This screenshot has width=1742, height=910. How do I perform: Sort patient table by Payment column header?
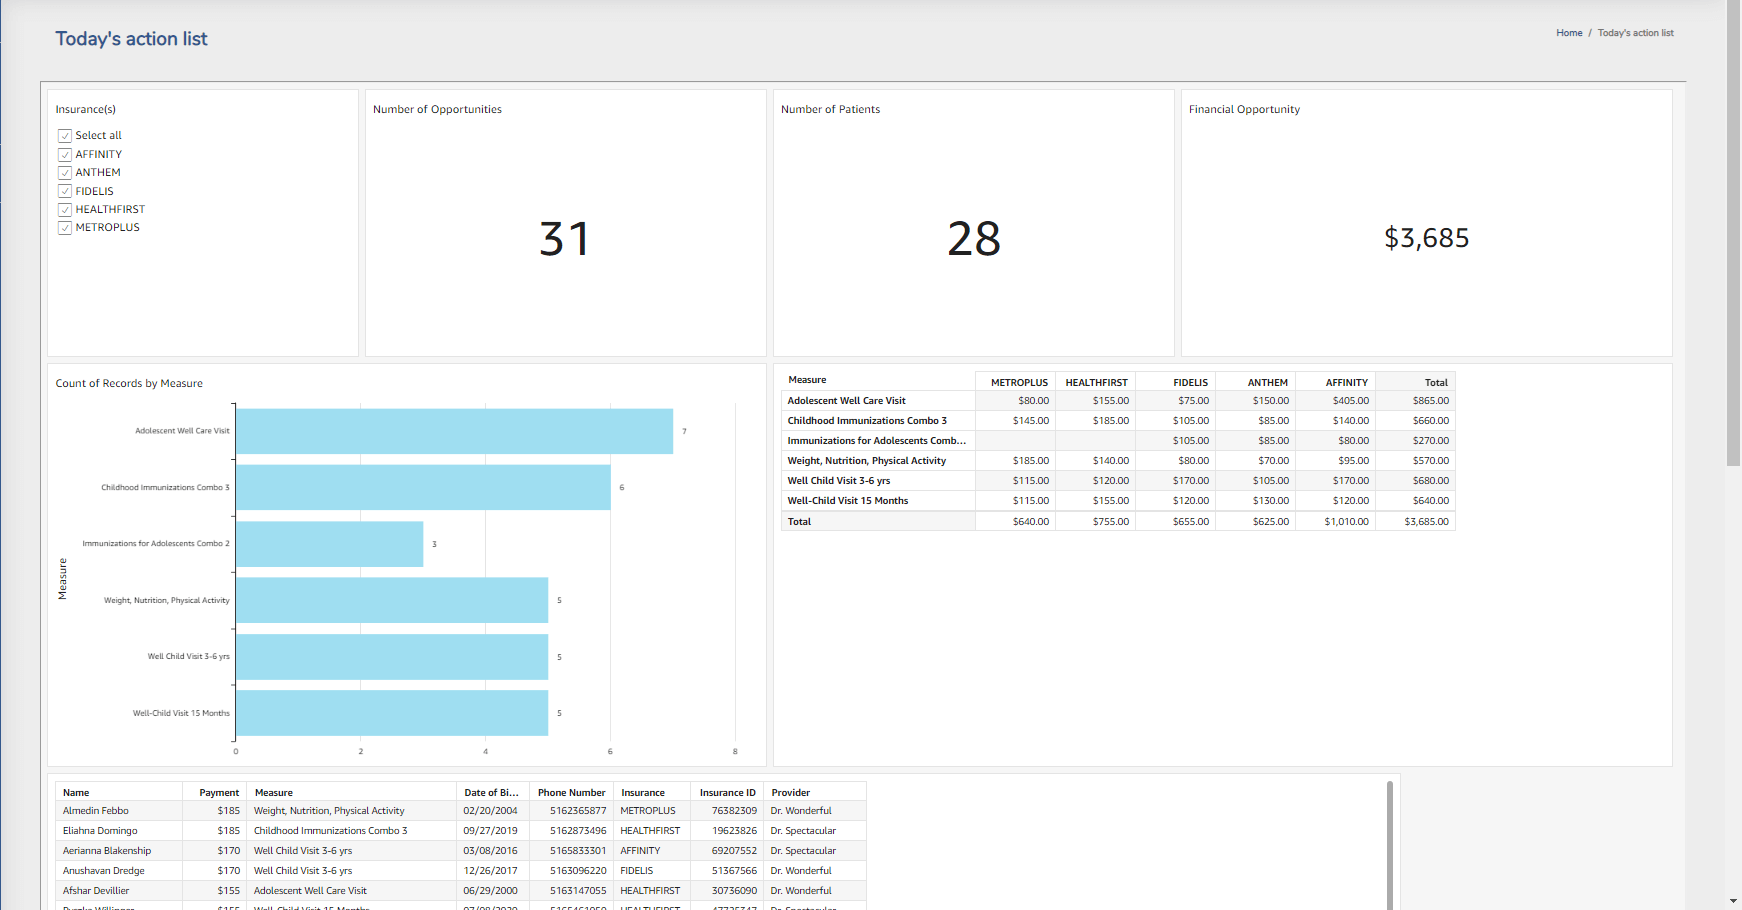(x=218, y=792)
